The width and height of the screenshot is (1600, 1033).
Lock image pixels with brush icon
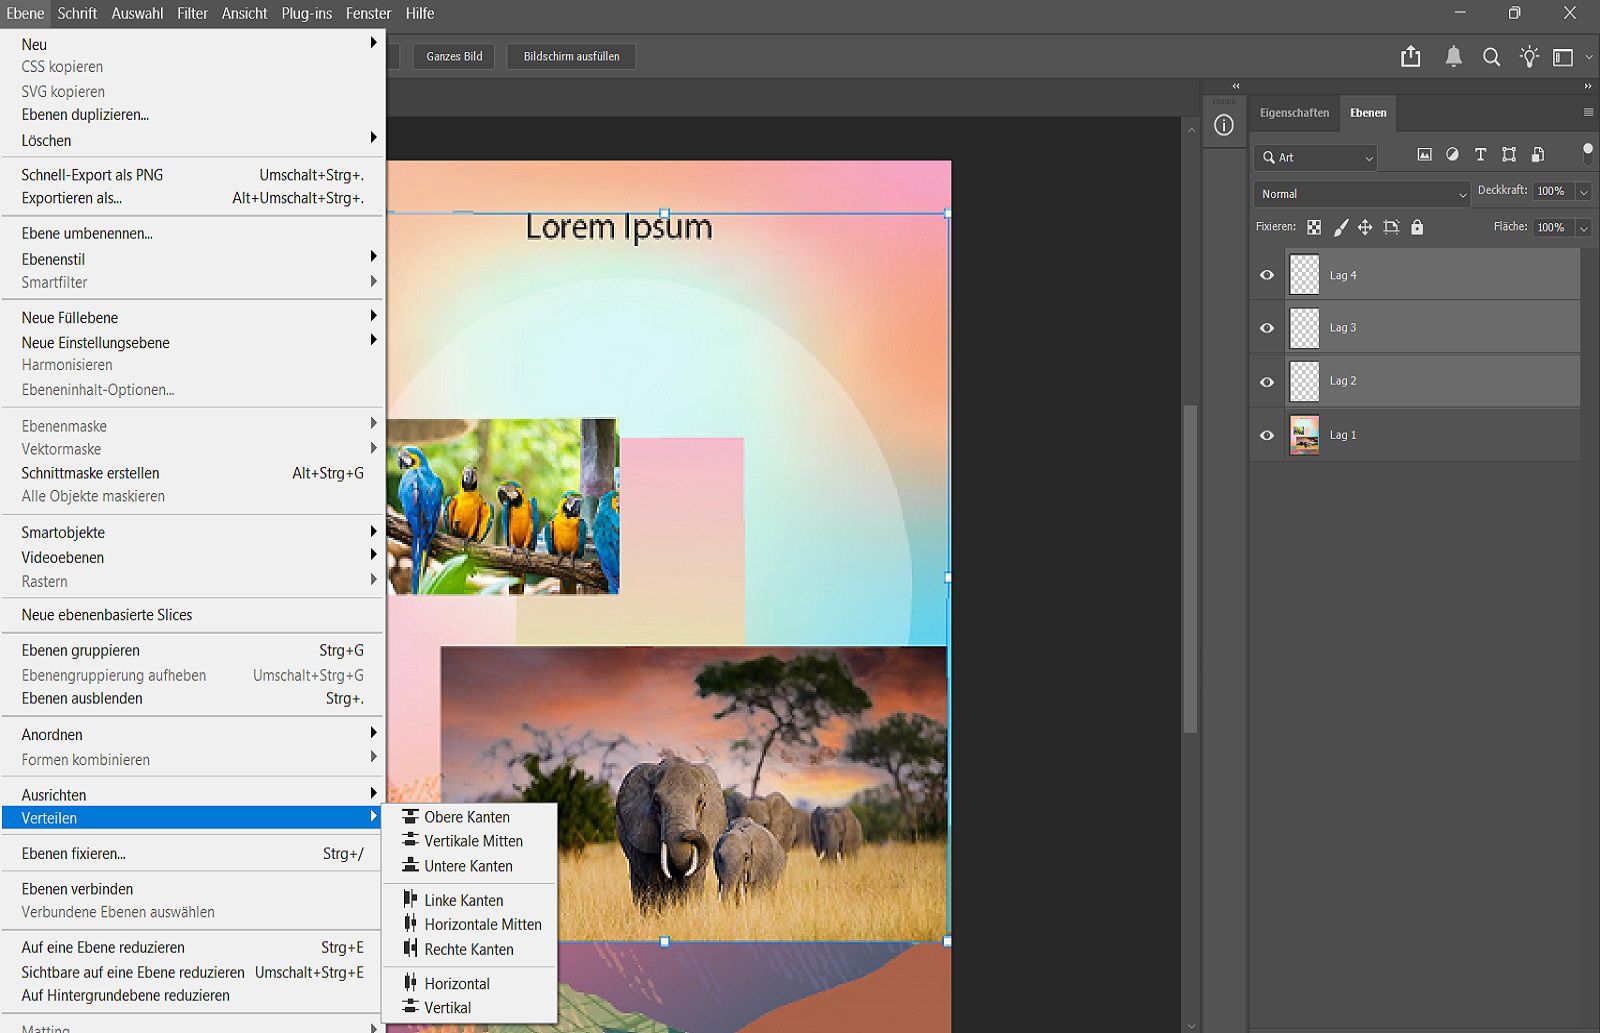(1340, 228)
